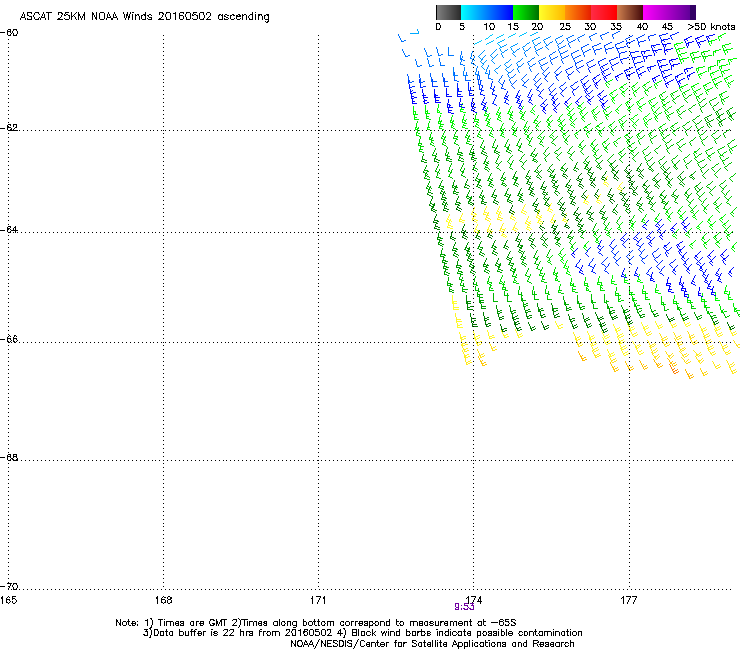Click the longitude label 174
The image size is (740, 650).
(x=474, y=600)
